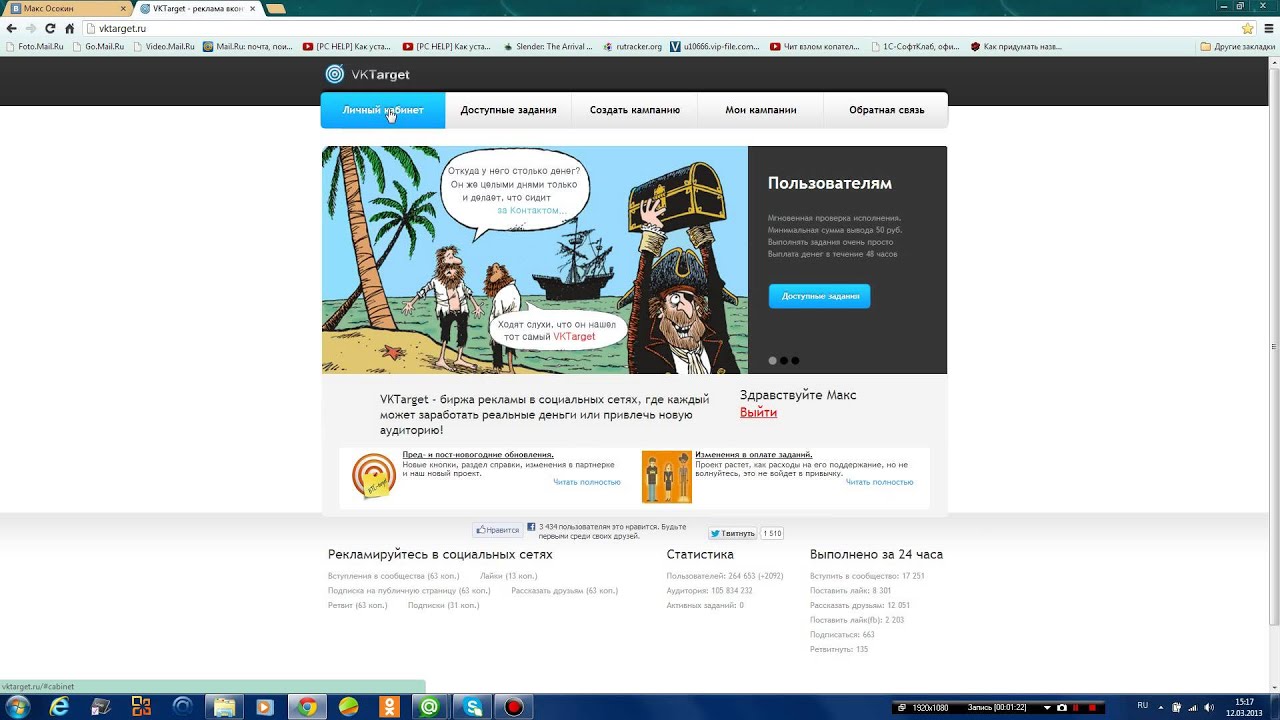This screenshot has height=720, width=1280.
Task: Click Вступить в сообщество: 17 251
Action: tap(867, 576)
